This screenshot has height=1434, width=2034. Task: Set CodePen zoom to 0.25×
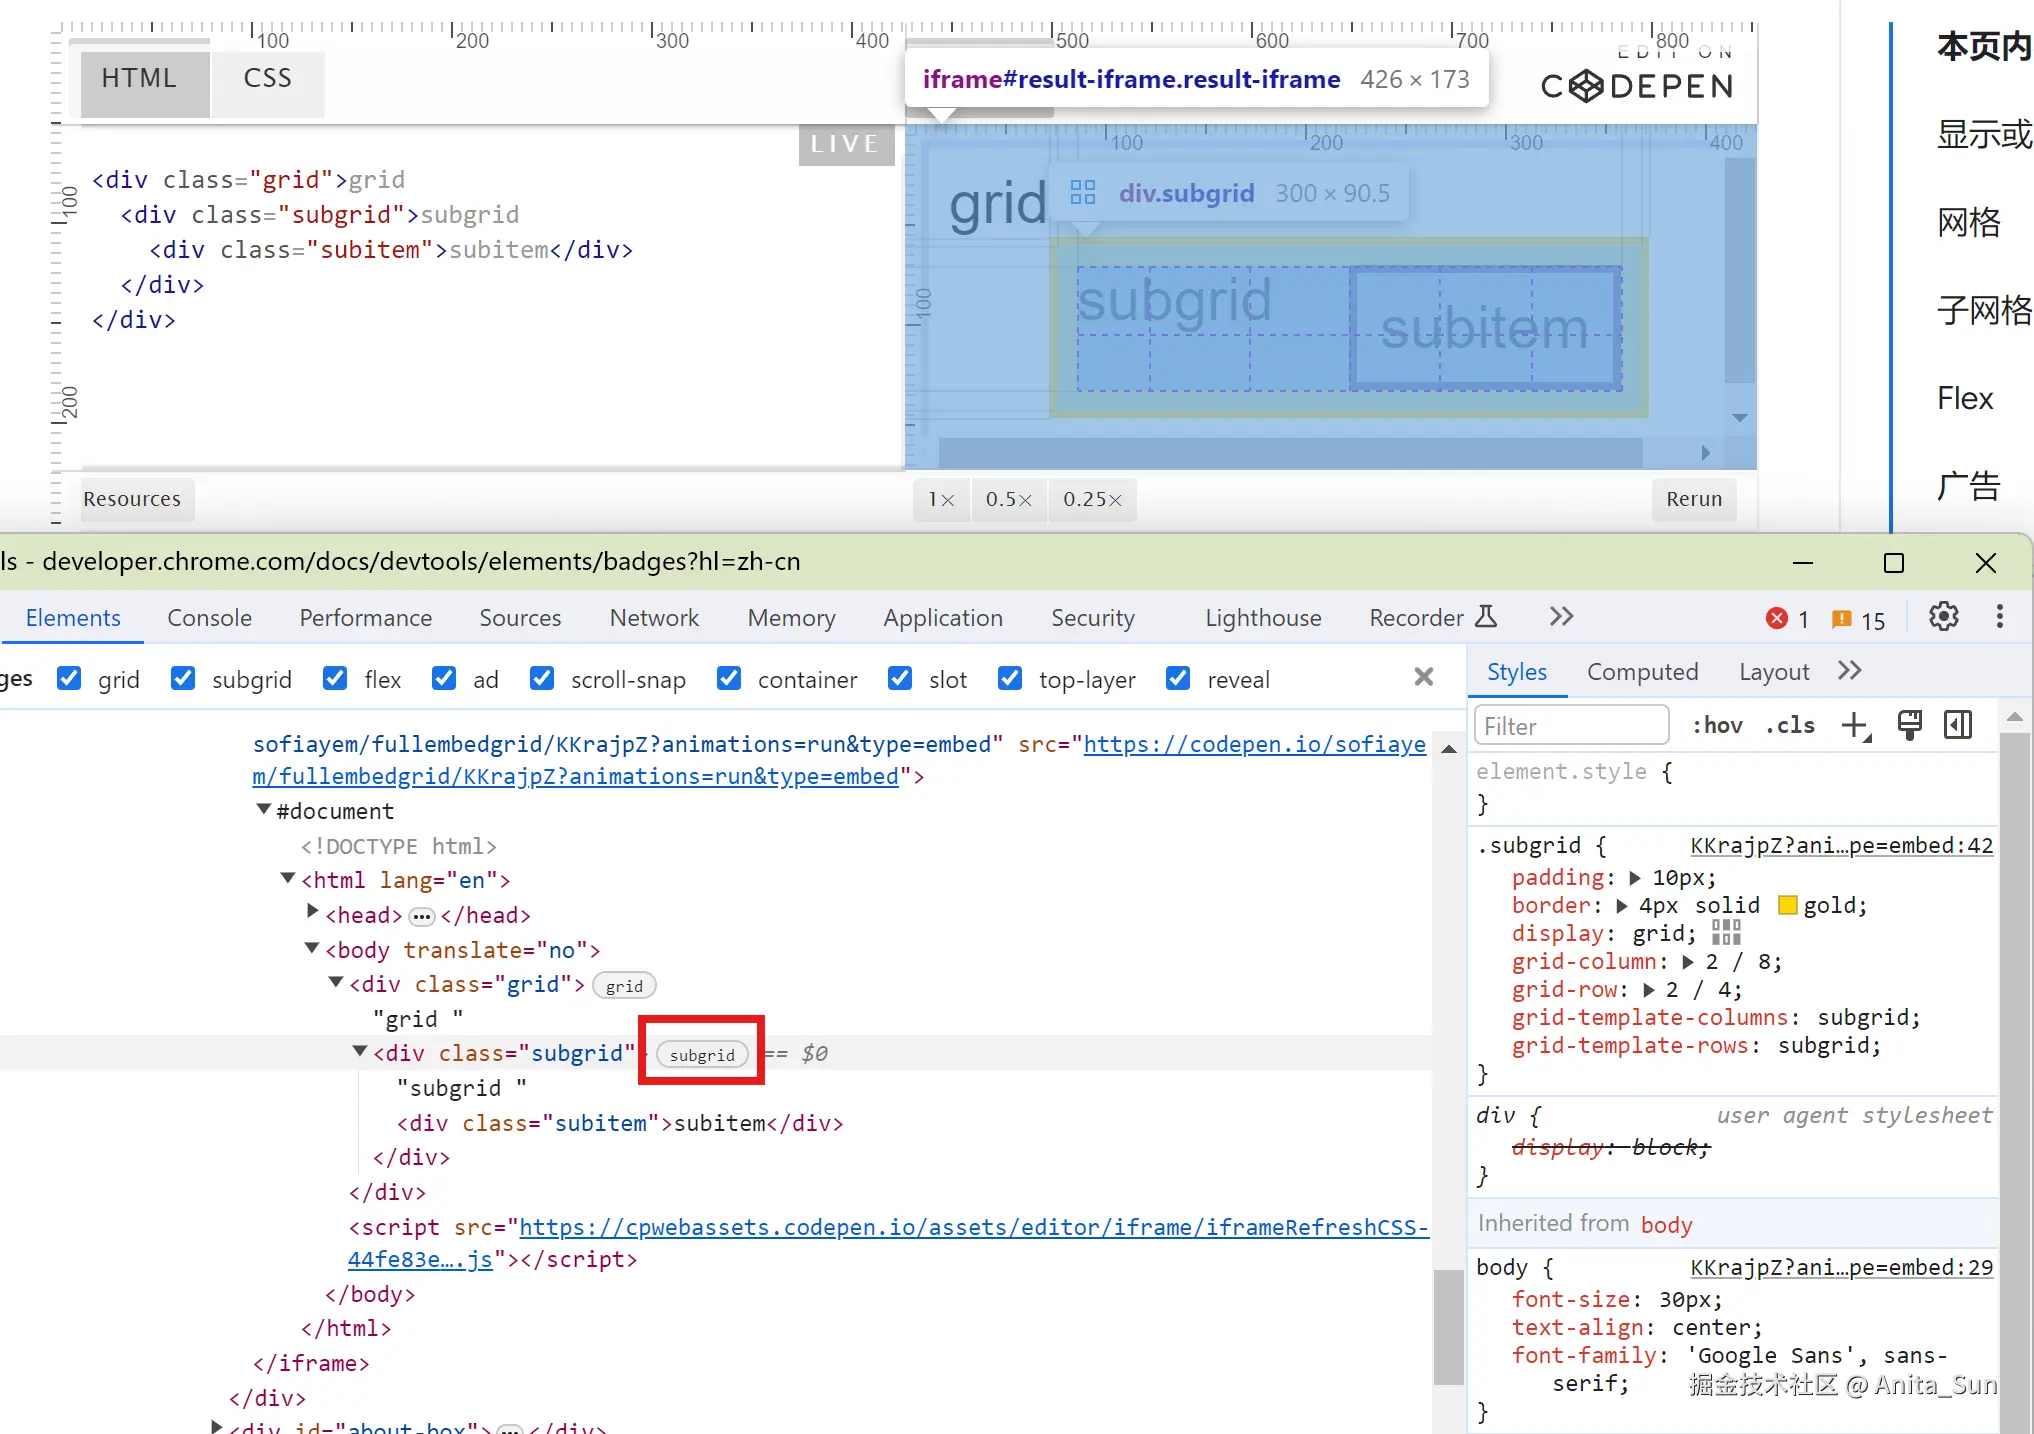[1093, 498]
